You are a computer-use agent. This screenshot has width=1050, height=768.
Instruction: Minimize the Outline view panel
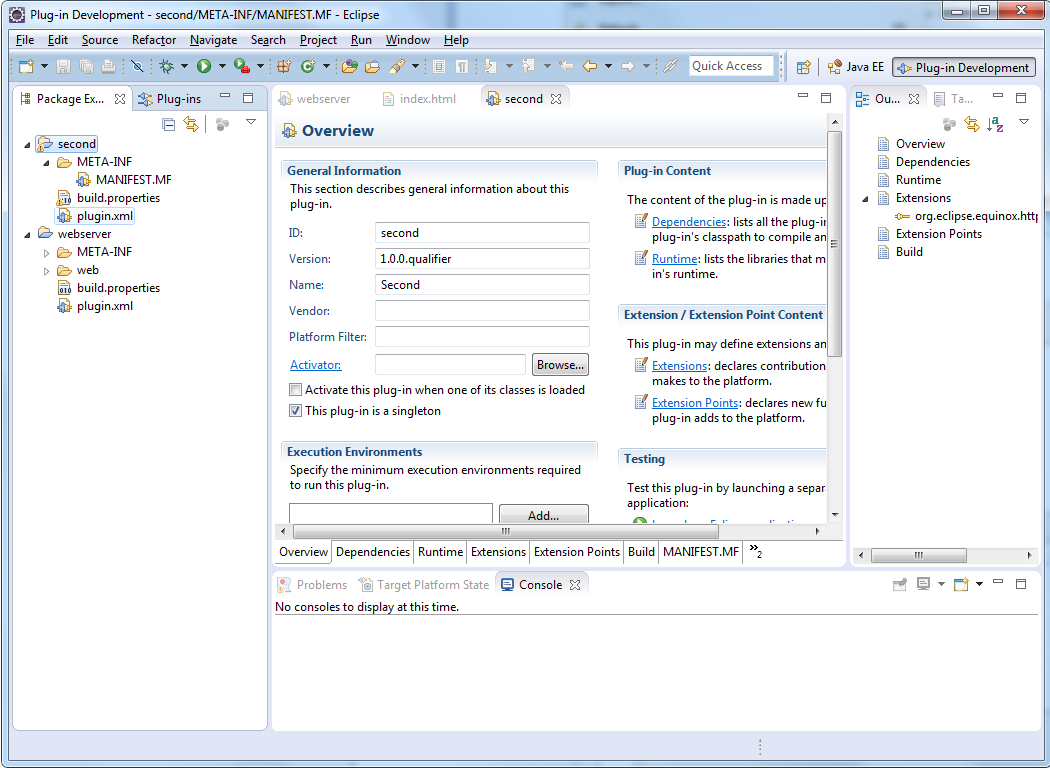(x=998, y=96)
